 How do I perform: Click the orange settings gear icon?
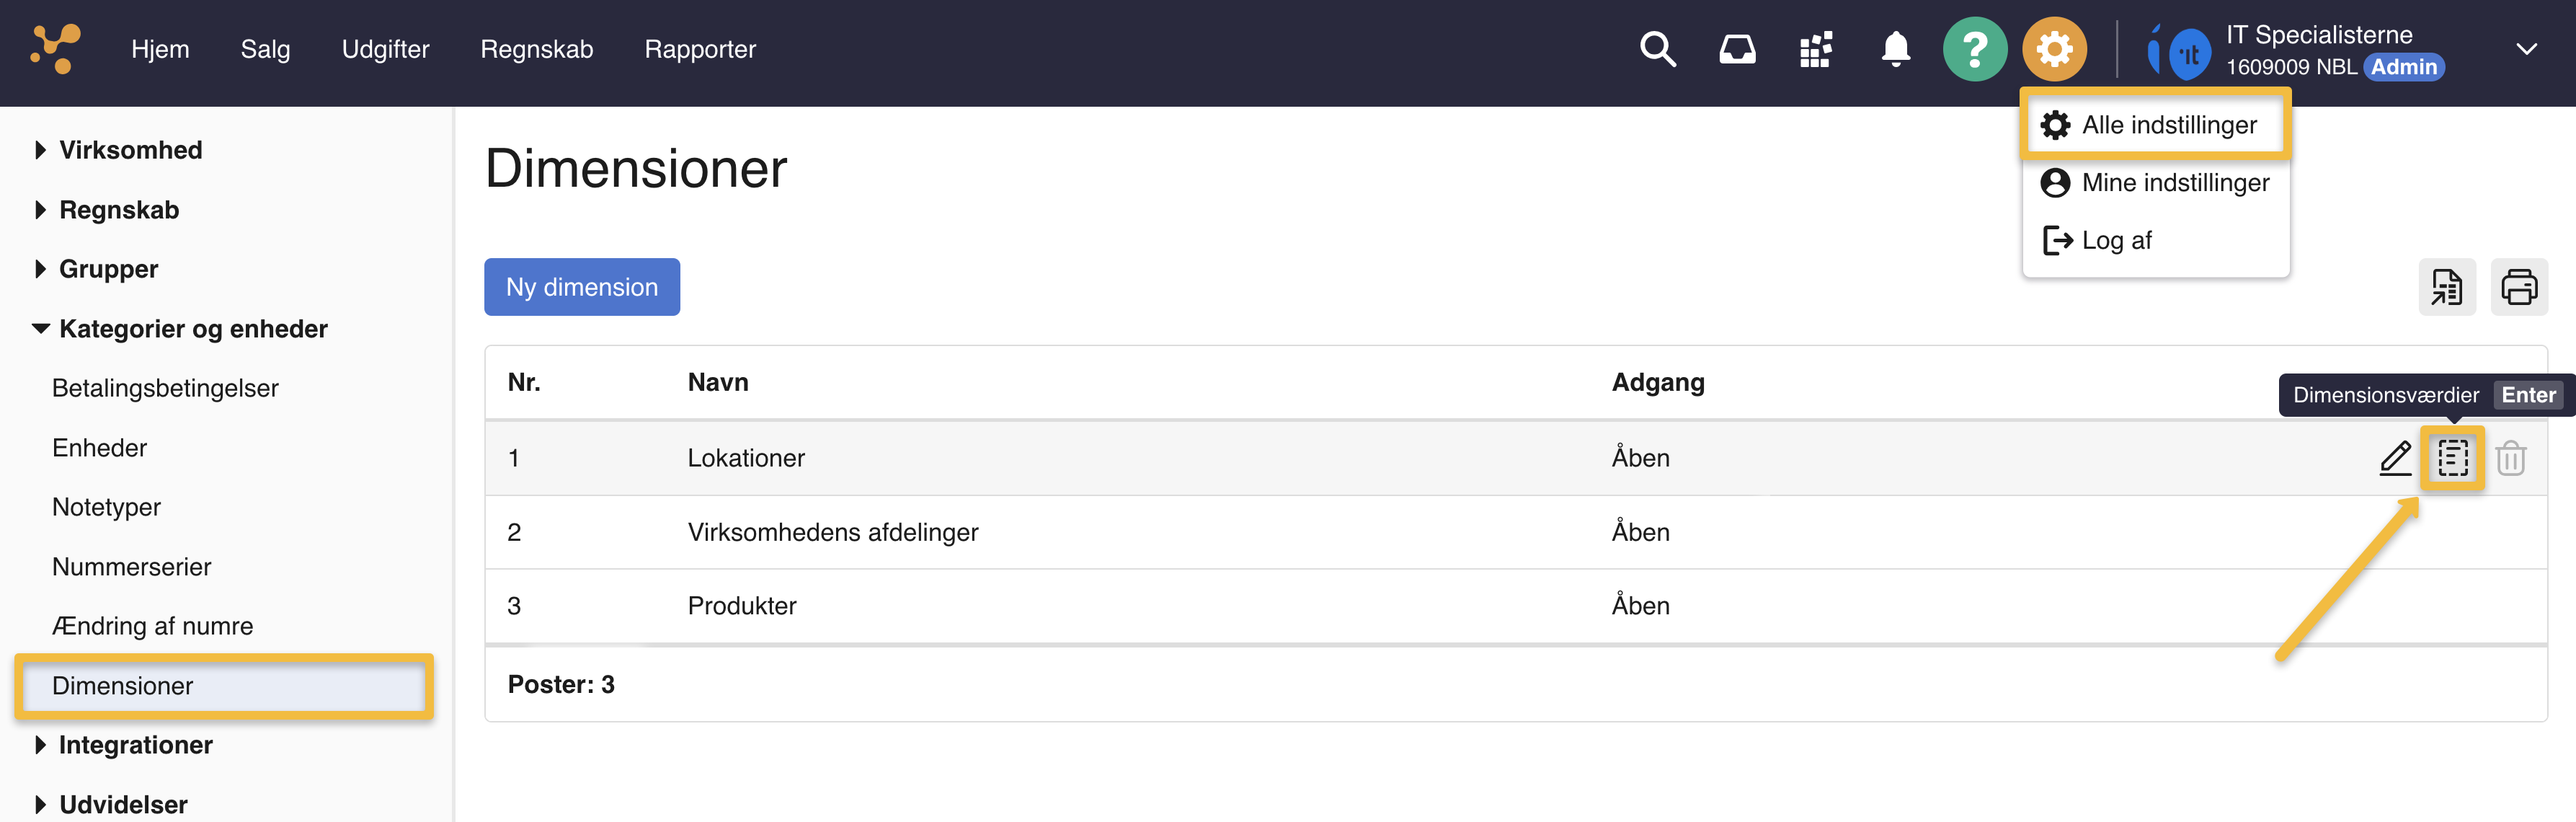(x=2054, y=49)
